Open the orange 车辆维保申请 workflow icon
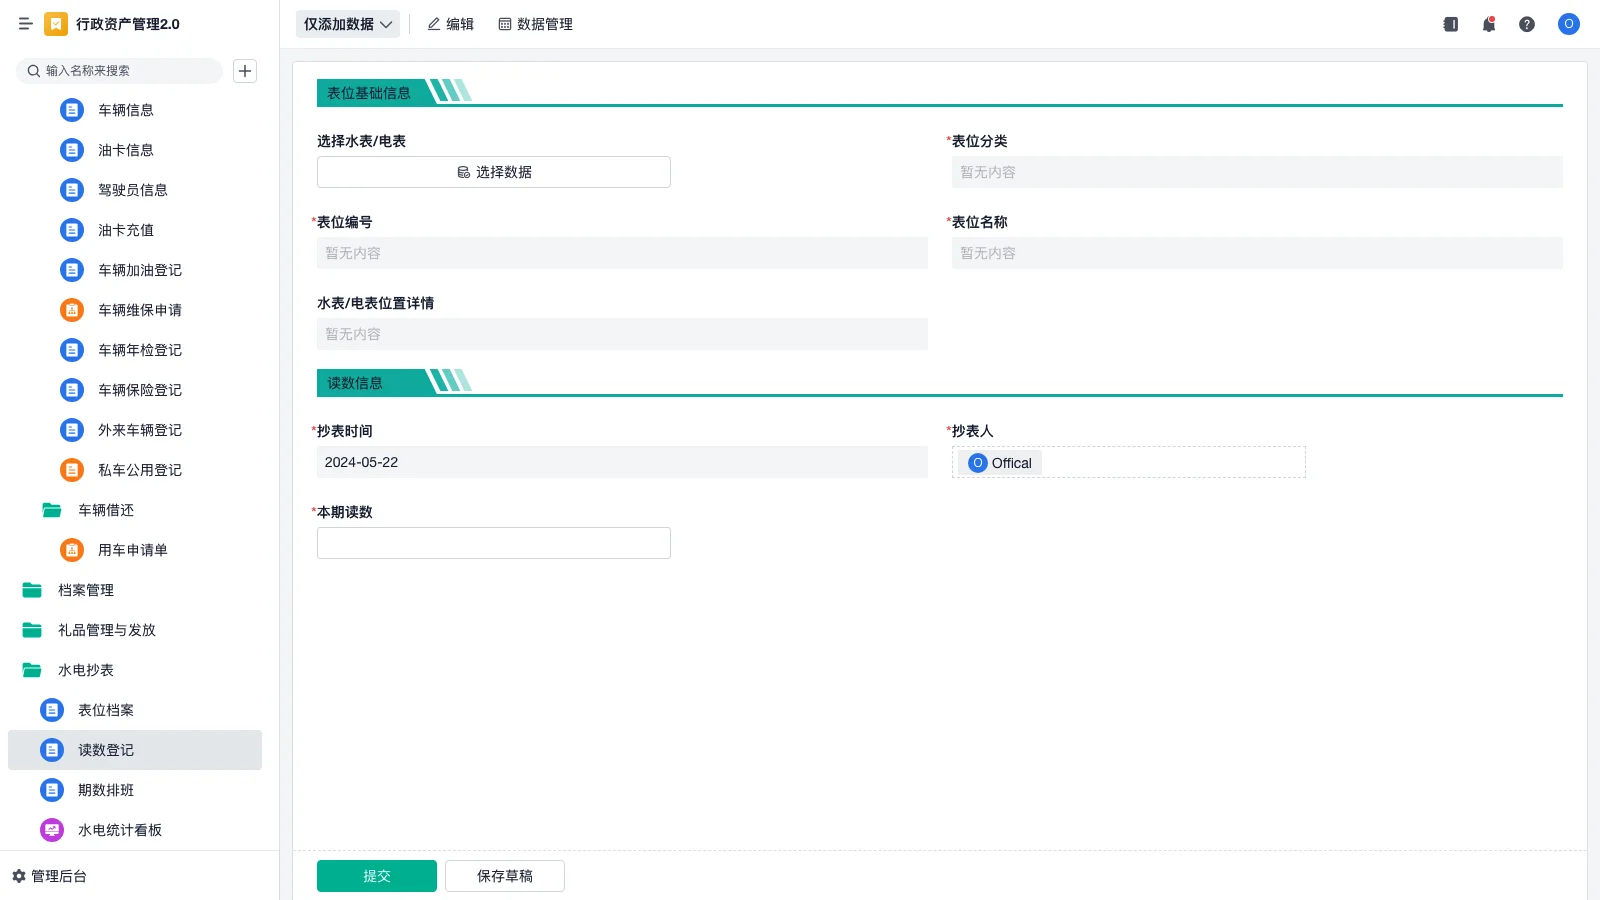This screenshot has height=900, width=1600. 72,310
